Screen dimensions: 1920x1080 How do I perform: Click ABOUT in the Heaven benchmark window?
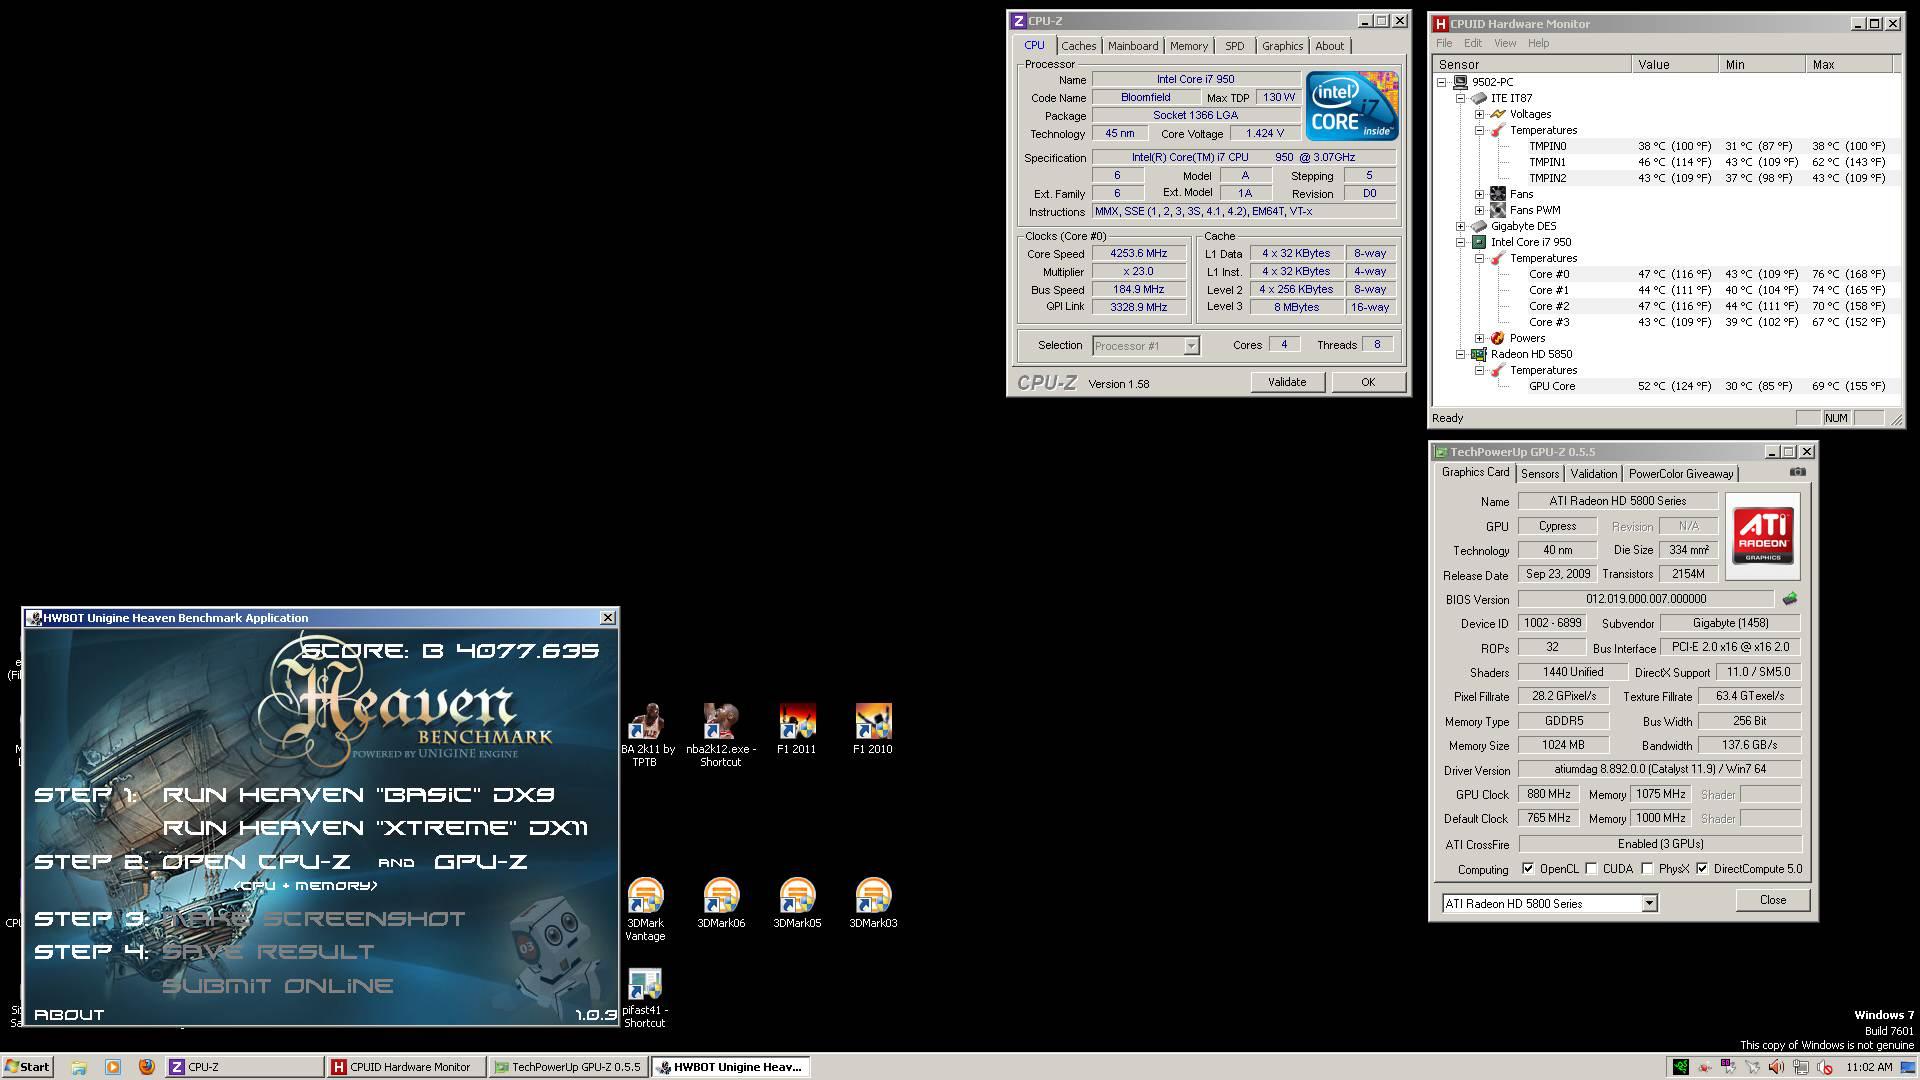tap(69, 1015)
